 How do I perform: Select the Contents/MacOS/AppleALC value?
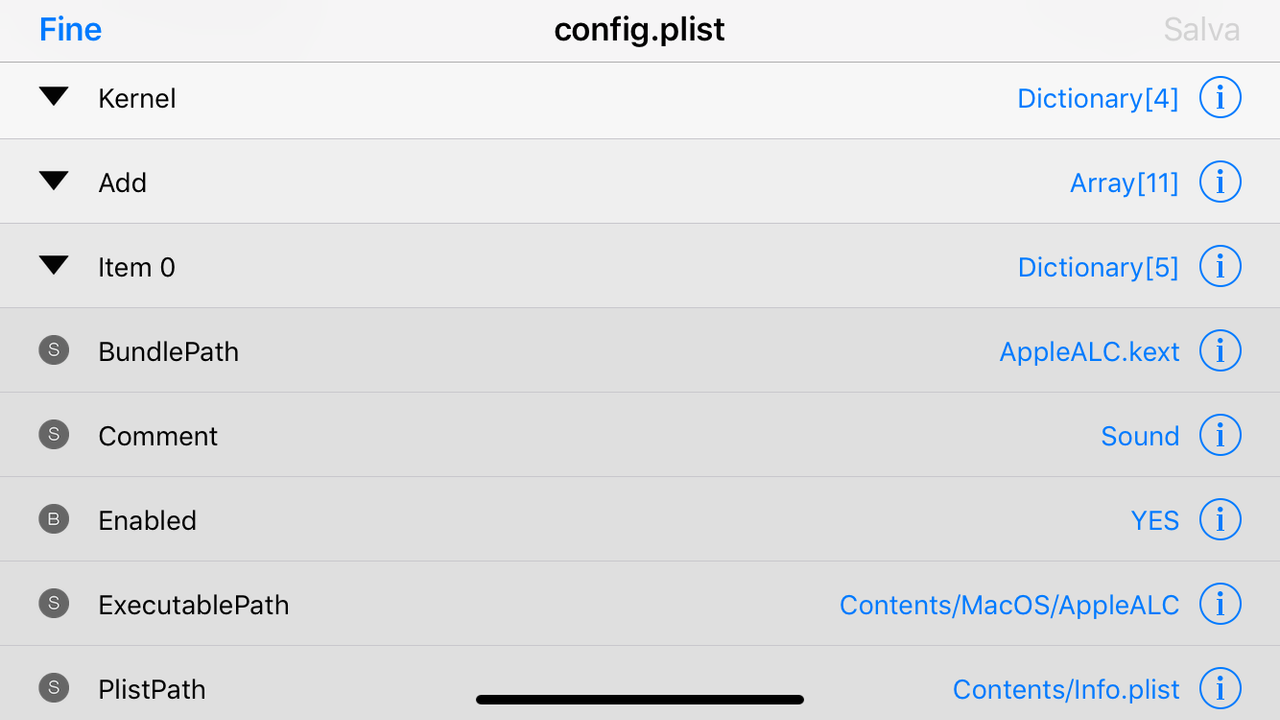pyautogui.click(x=1009, y=605)
